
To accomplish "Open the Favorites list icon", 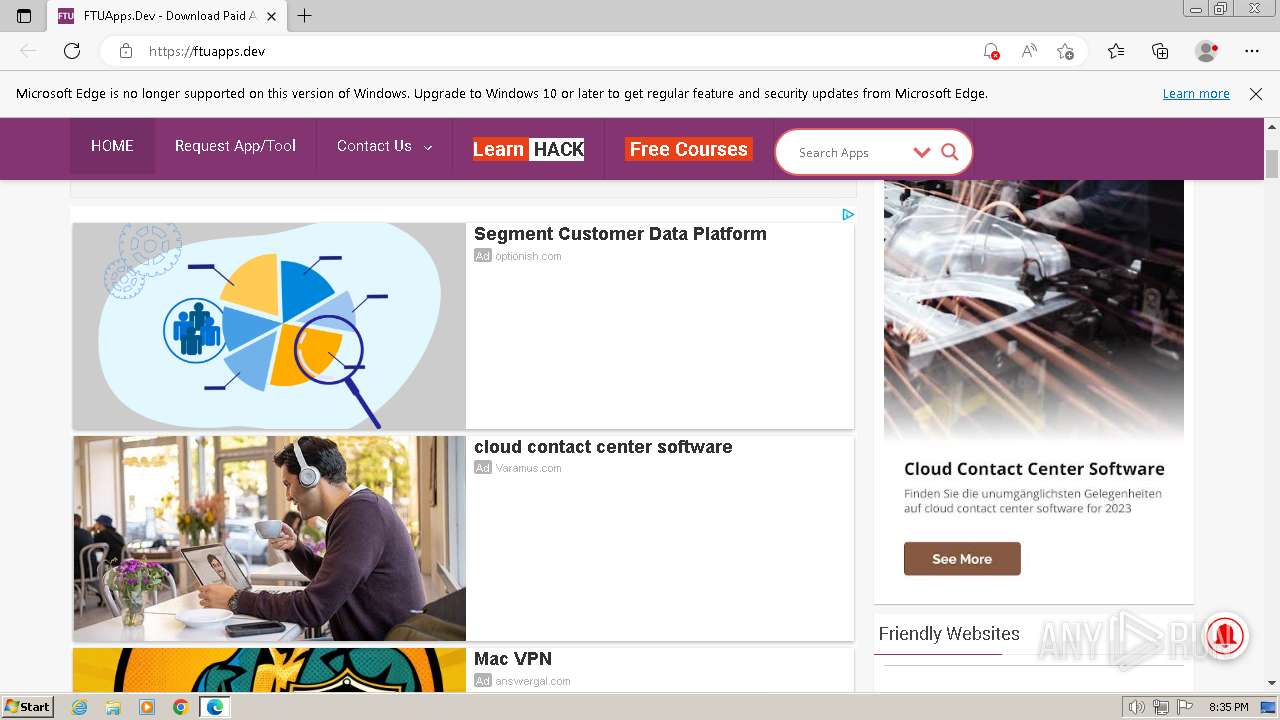I will [1116, 51].
